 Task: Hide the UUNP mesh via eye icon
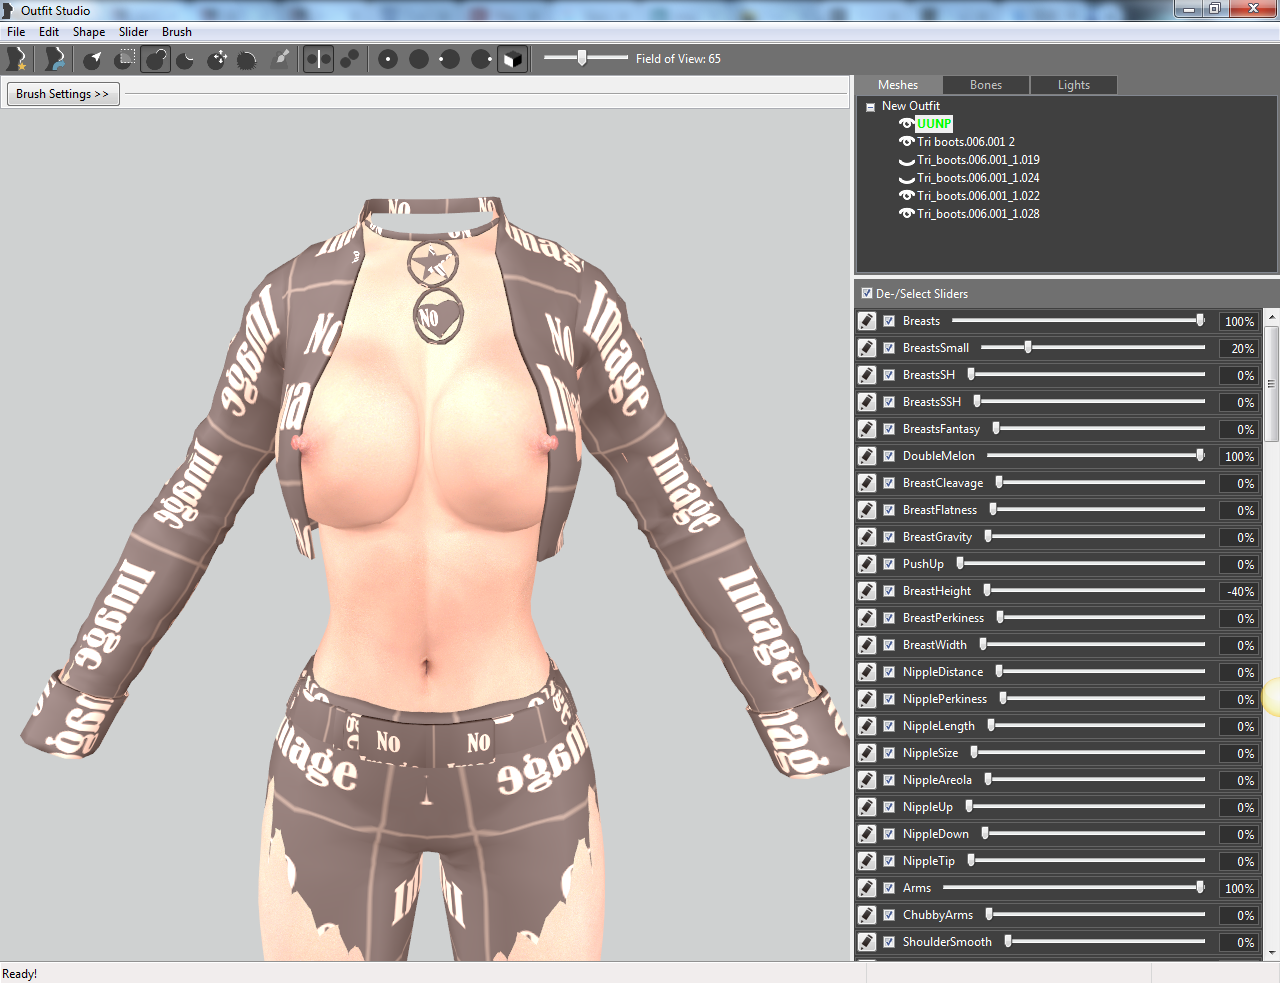[x=907, y=124]
